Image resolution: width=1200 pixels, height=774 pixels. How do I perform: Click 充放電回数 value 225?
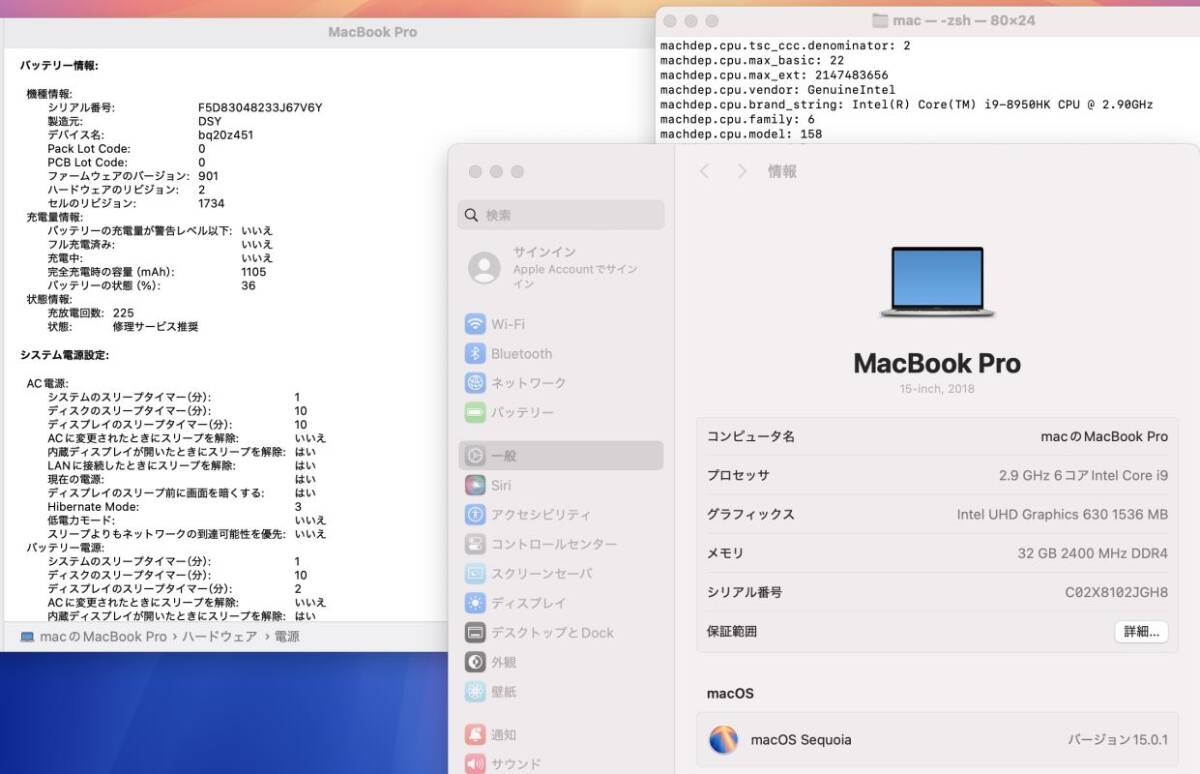pyautogui.click(x=123, y=313)
